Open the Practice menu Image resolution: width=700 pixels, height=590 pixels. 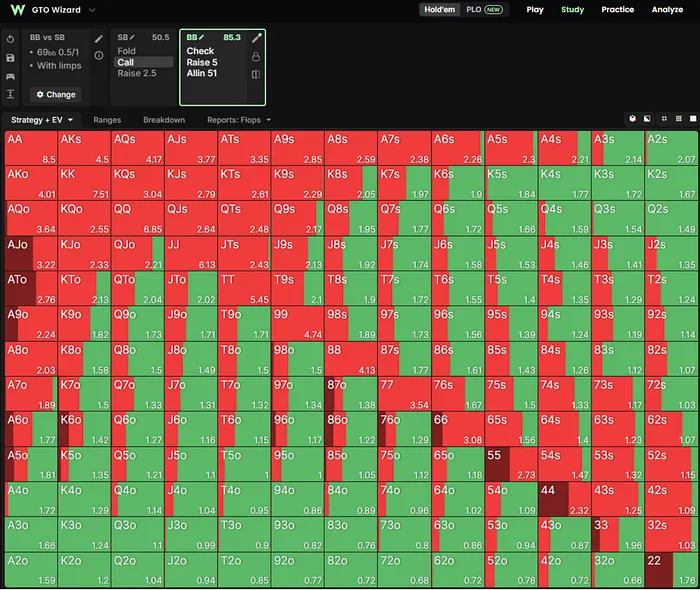pyautogui.click(x=617, y=9)
